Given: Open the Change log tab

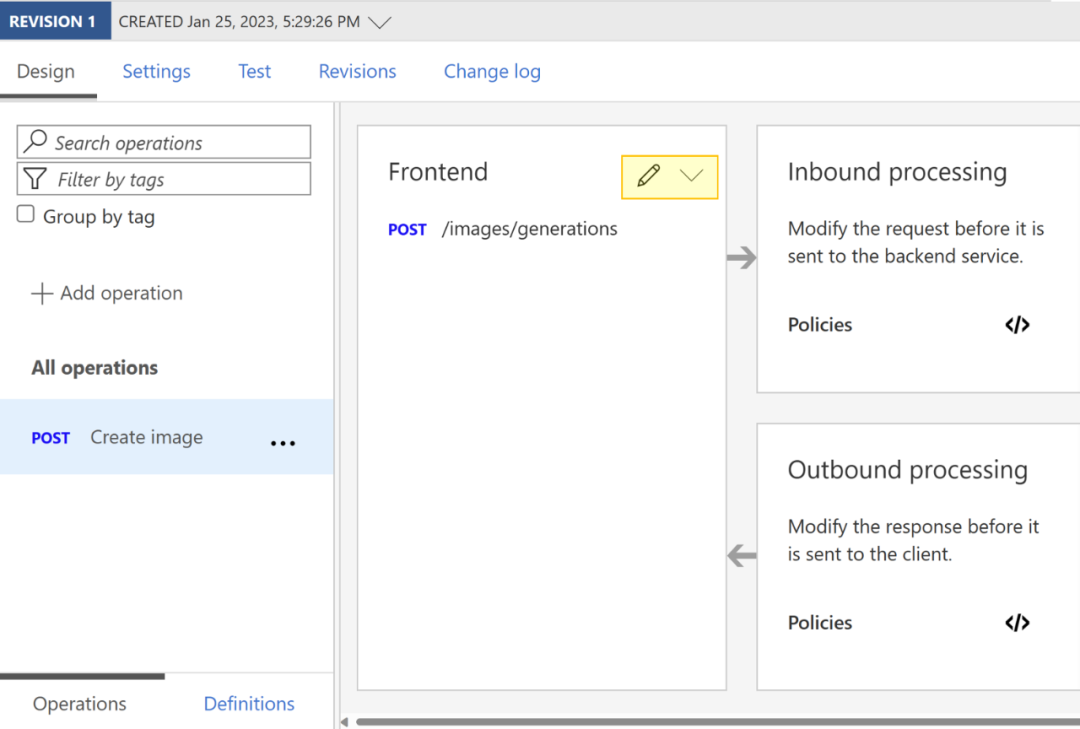Looking at the screenshot, I should pyautogui.click(x=492, y=71).
